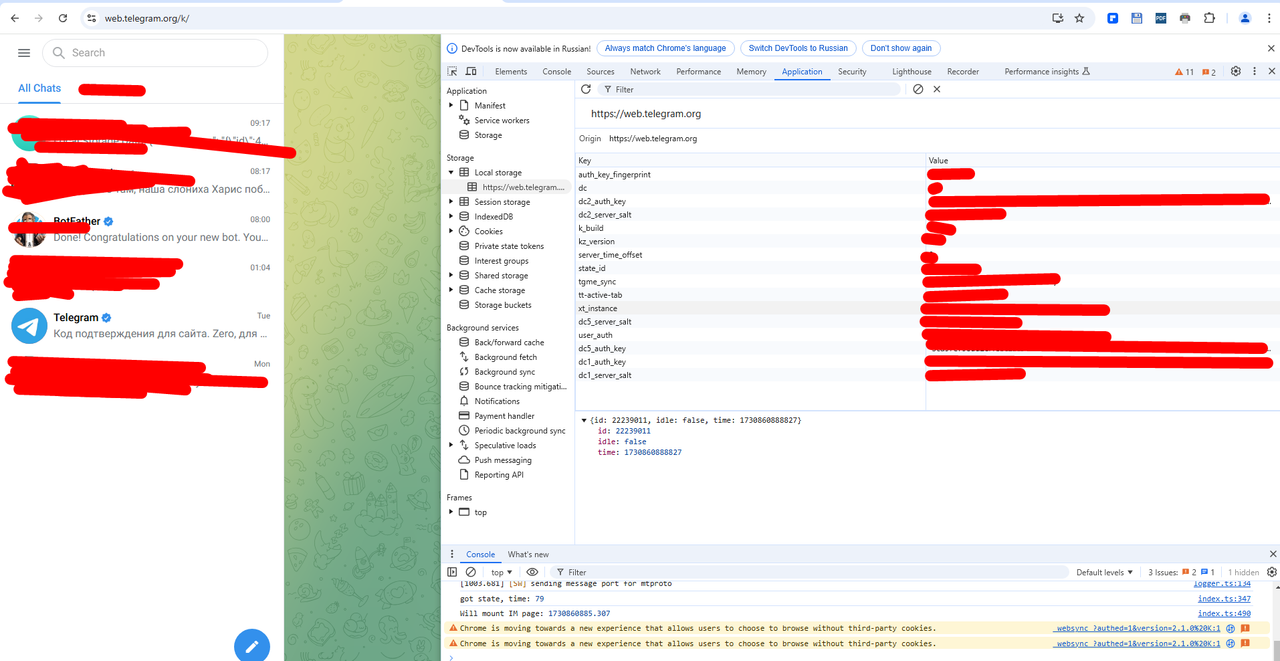Click the search field in Telegram sidebar

click(155, 52)
